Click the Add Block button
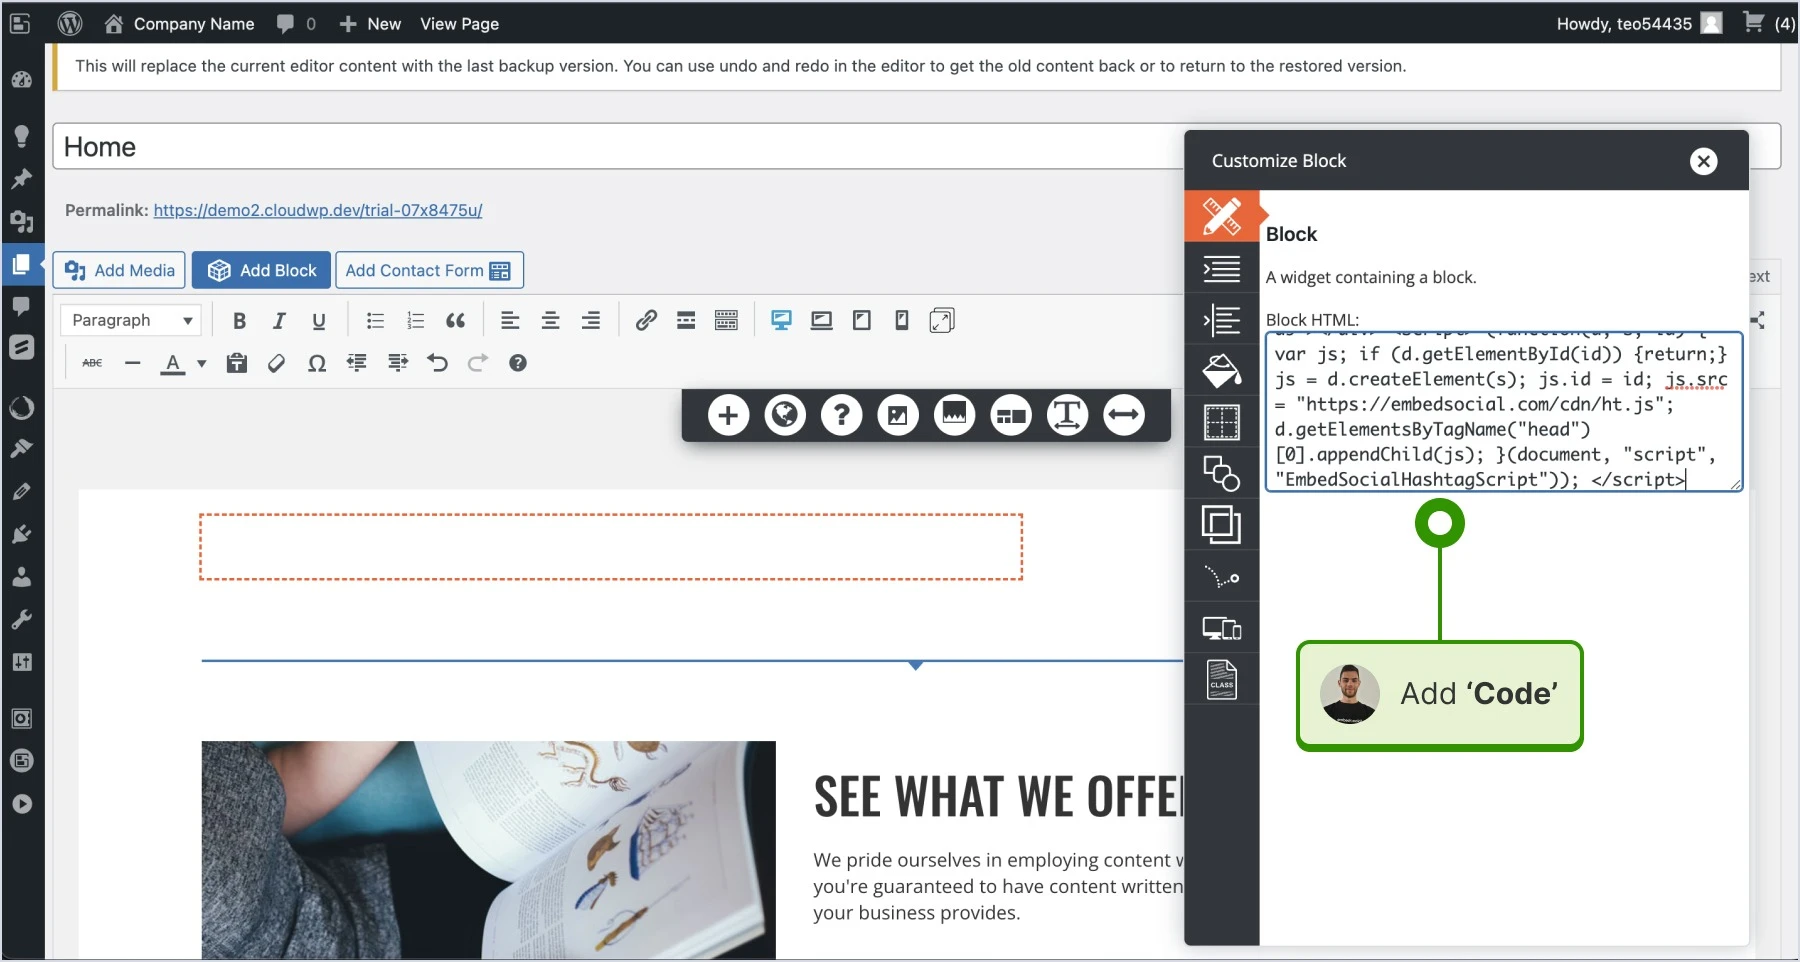The image size is (1800, 962). (x=261, y=270)
